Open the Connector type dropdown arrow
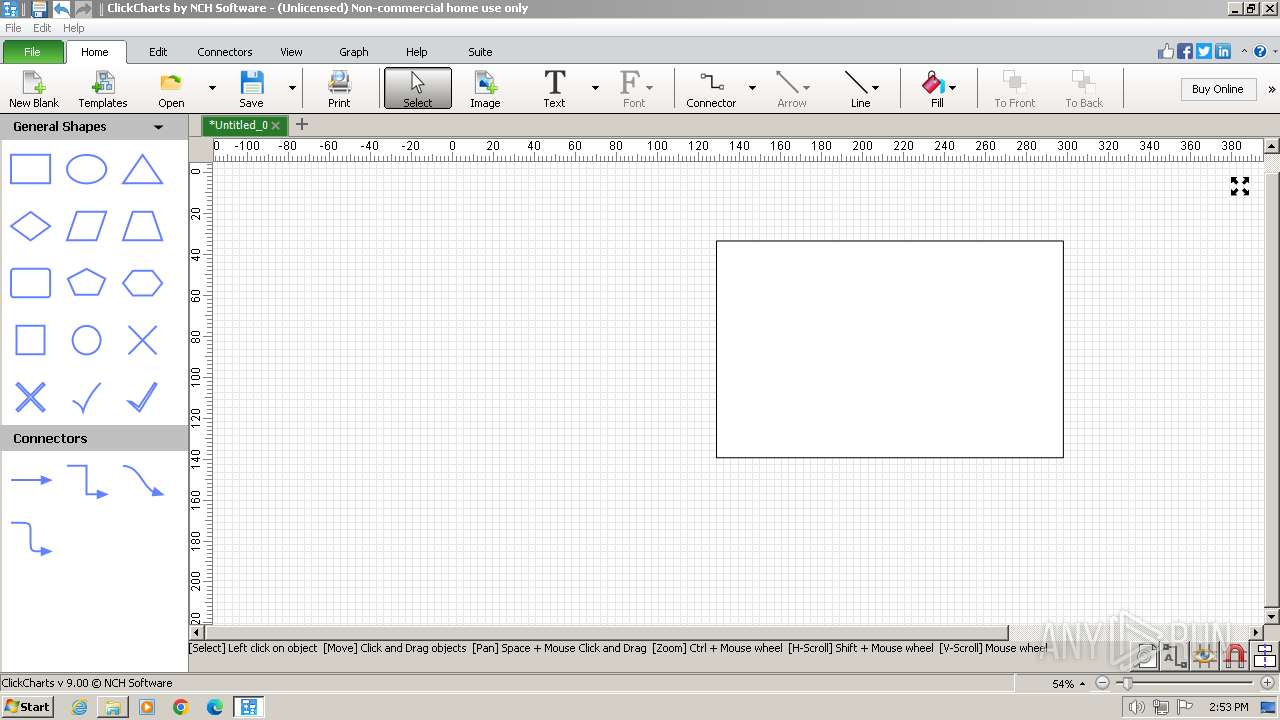 752,89
